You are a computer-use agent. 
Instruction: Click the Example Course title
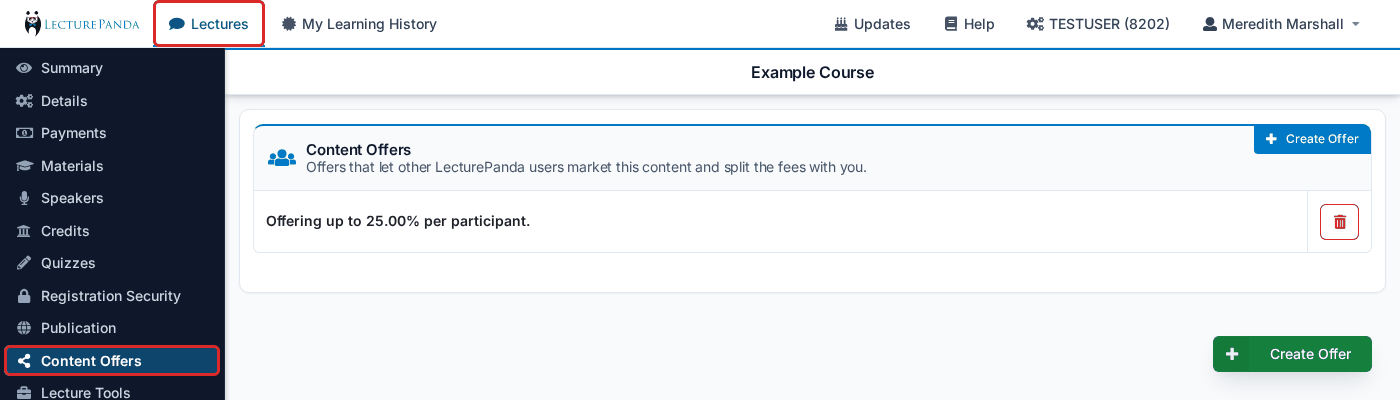point(812,72)
